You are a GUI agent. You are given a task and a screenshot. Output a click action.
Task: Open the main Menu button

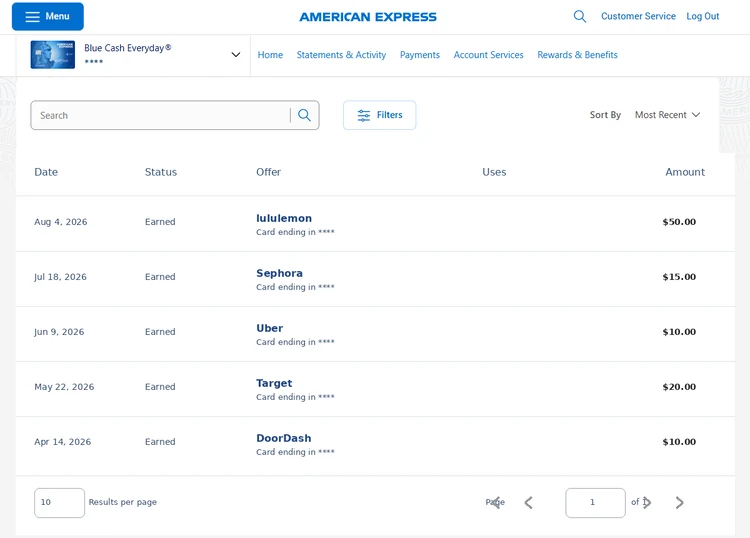click(x=48, y=16)
